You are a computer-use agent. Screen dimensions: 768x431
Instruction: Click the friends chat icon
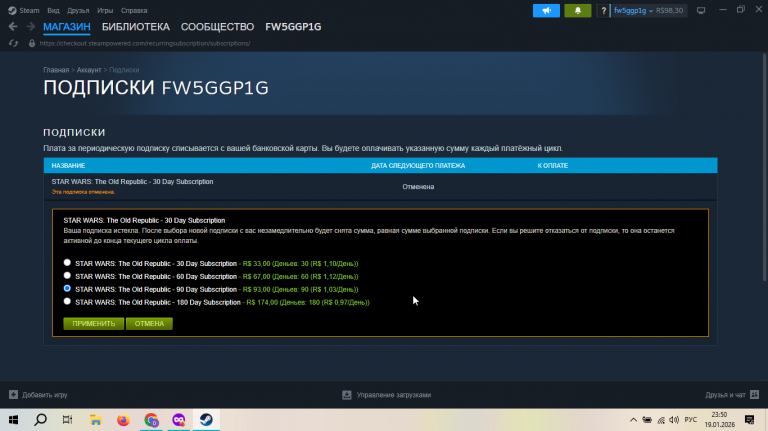754,395
